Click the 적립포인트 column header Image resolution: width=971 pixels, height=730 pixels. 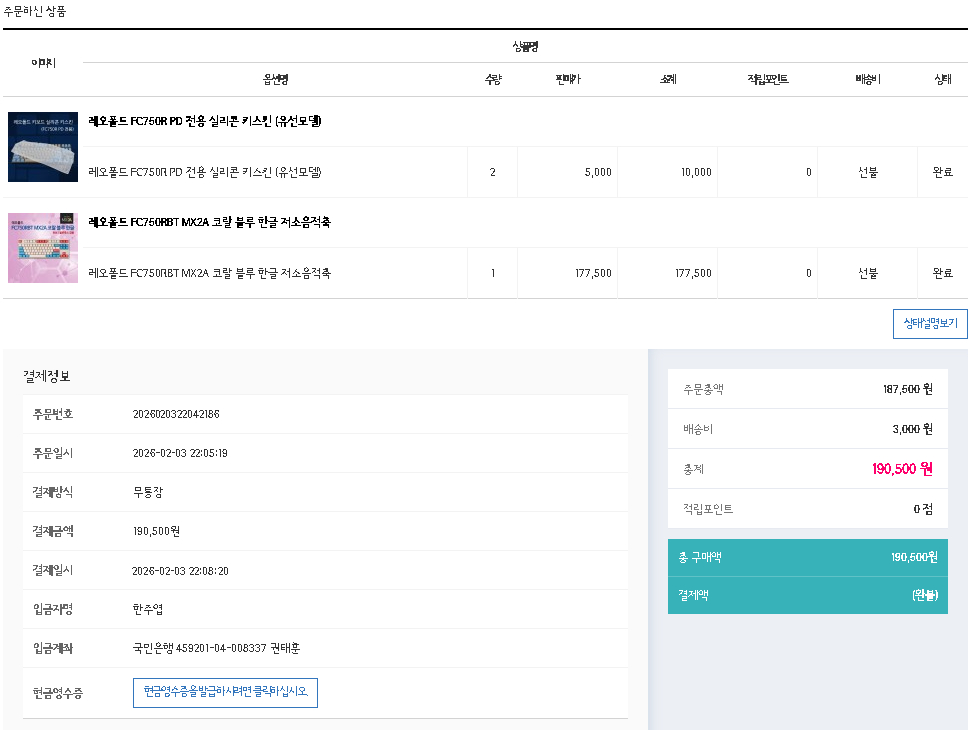[x=766, y=78]
